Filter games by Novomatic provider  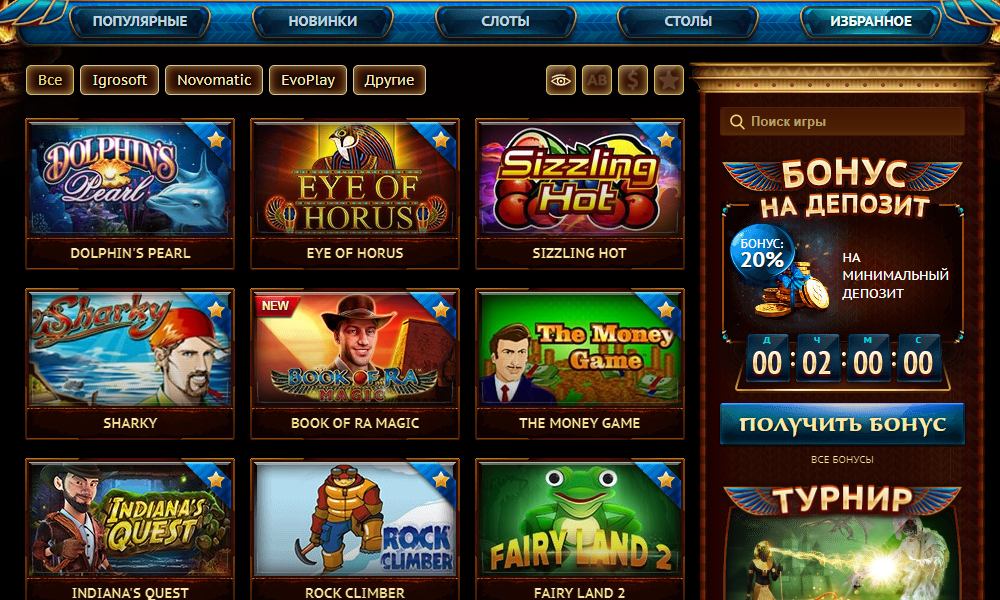click(214, 80)
